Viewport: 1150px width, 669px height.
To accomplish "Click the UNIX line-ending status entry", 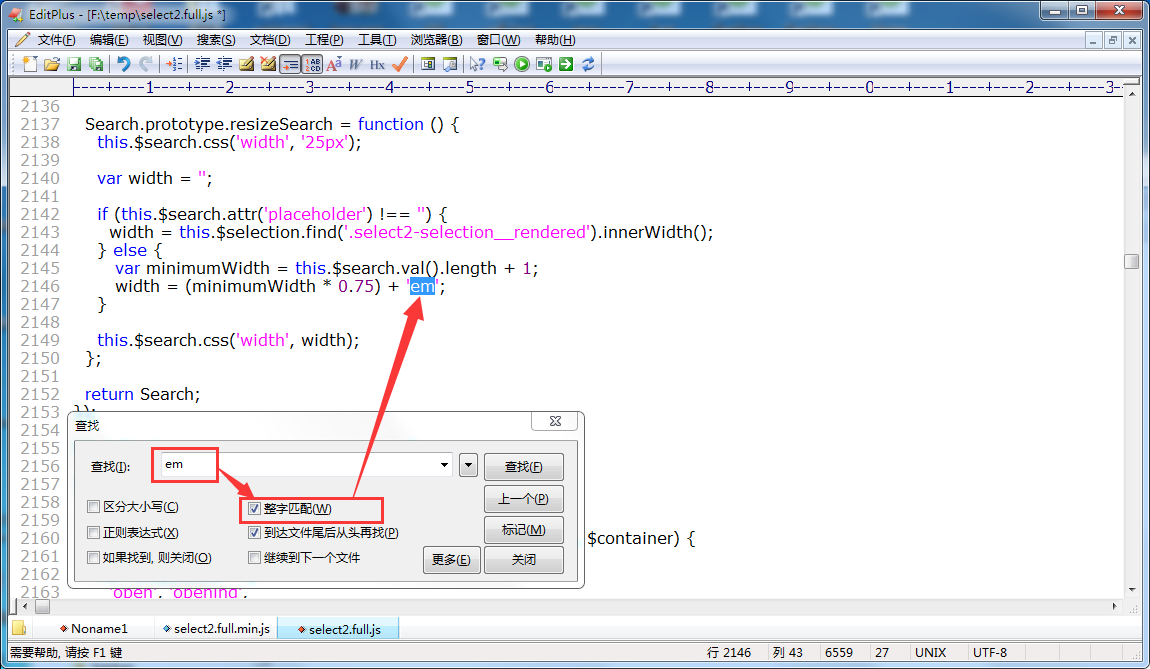I will pos(930,652).
